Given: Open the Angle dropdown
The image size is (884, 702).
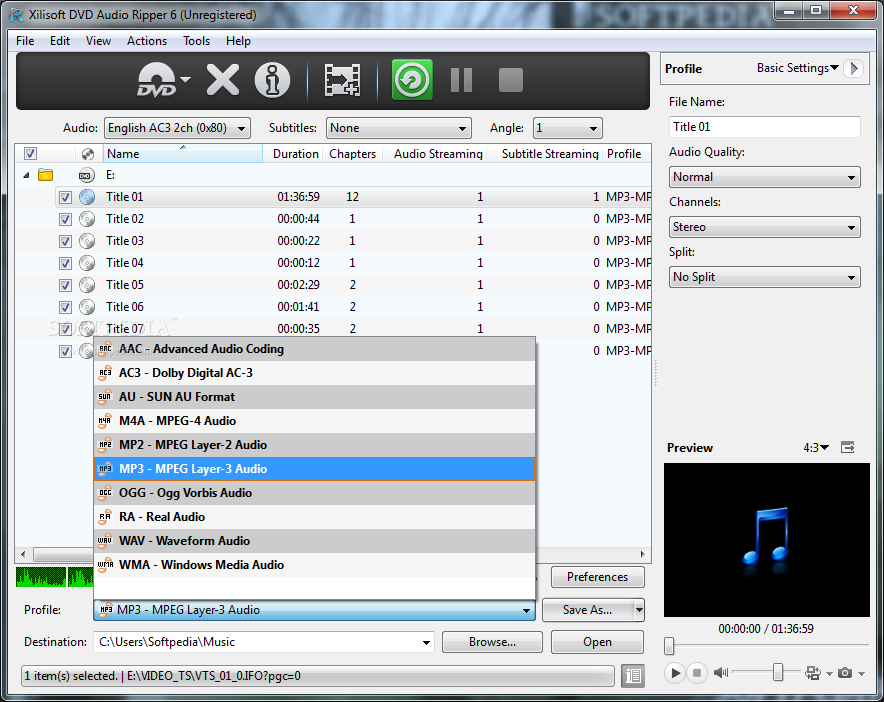Looking at the screenshot, I should (567, 128).
